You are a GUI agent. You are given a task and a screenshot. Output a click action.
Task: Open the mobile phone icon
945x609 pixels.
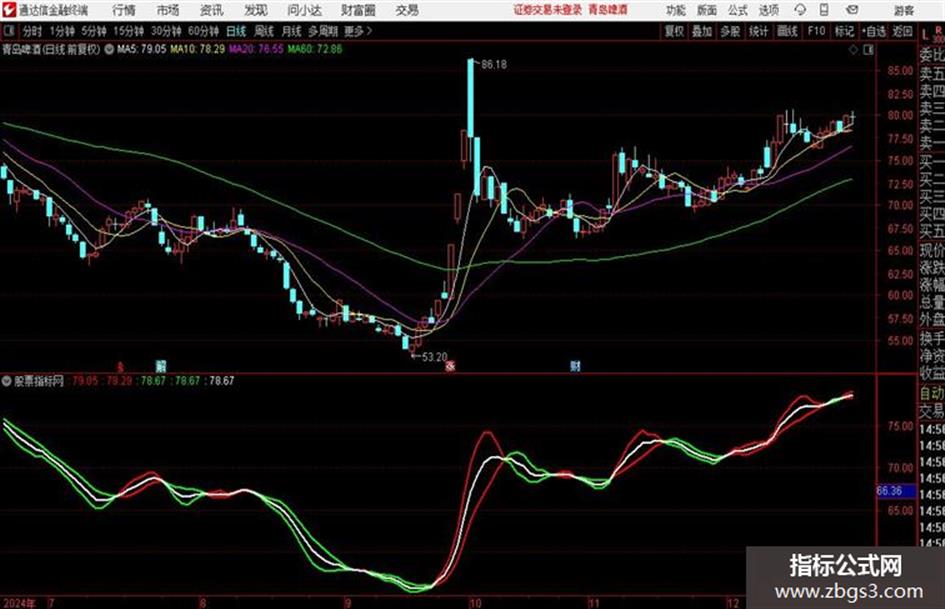824,10
